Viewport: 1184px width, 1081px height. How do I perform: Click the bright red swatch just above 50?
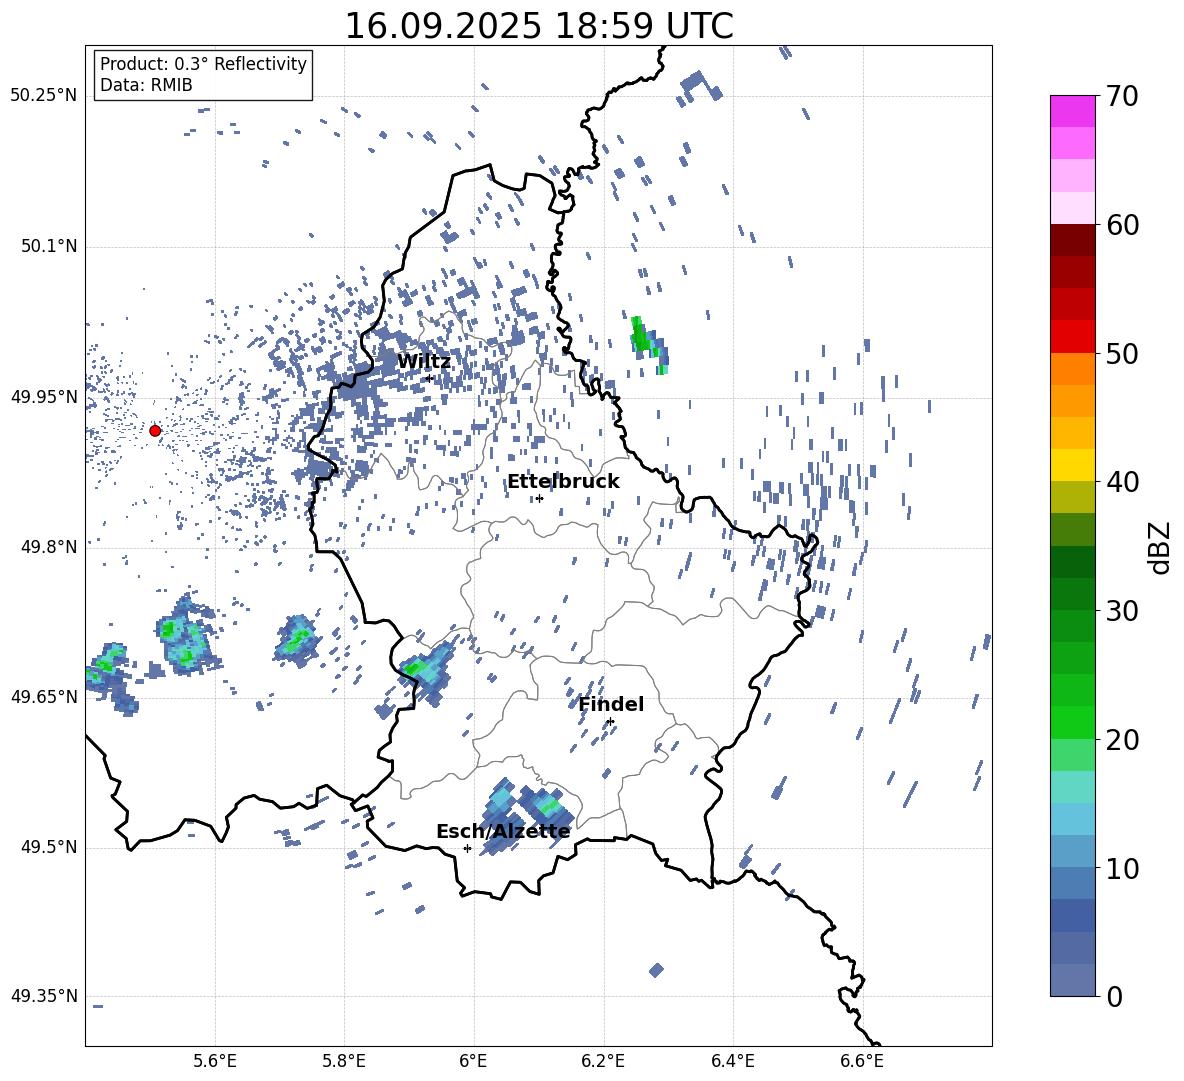(1072, 337)
